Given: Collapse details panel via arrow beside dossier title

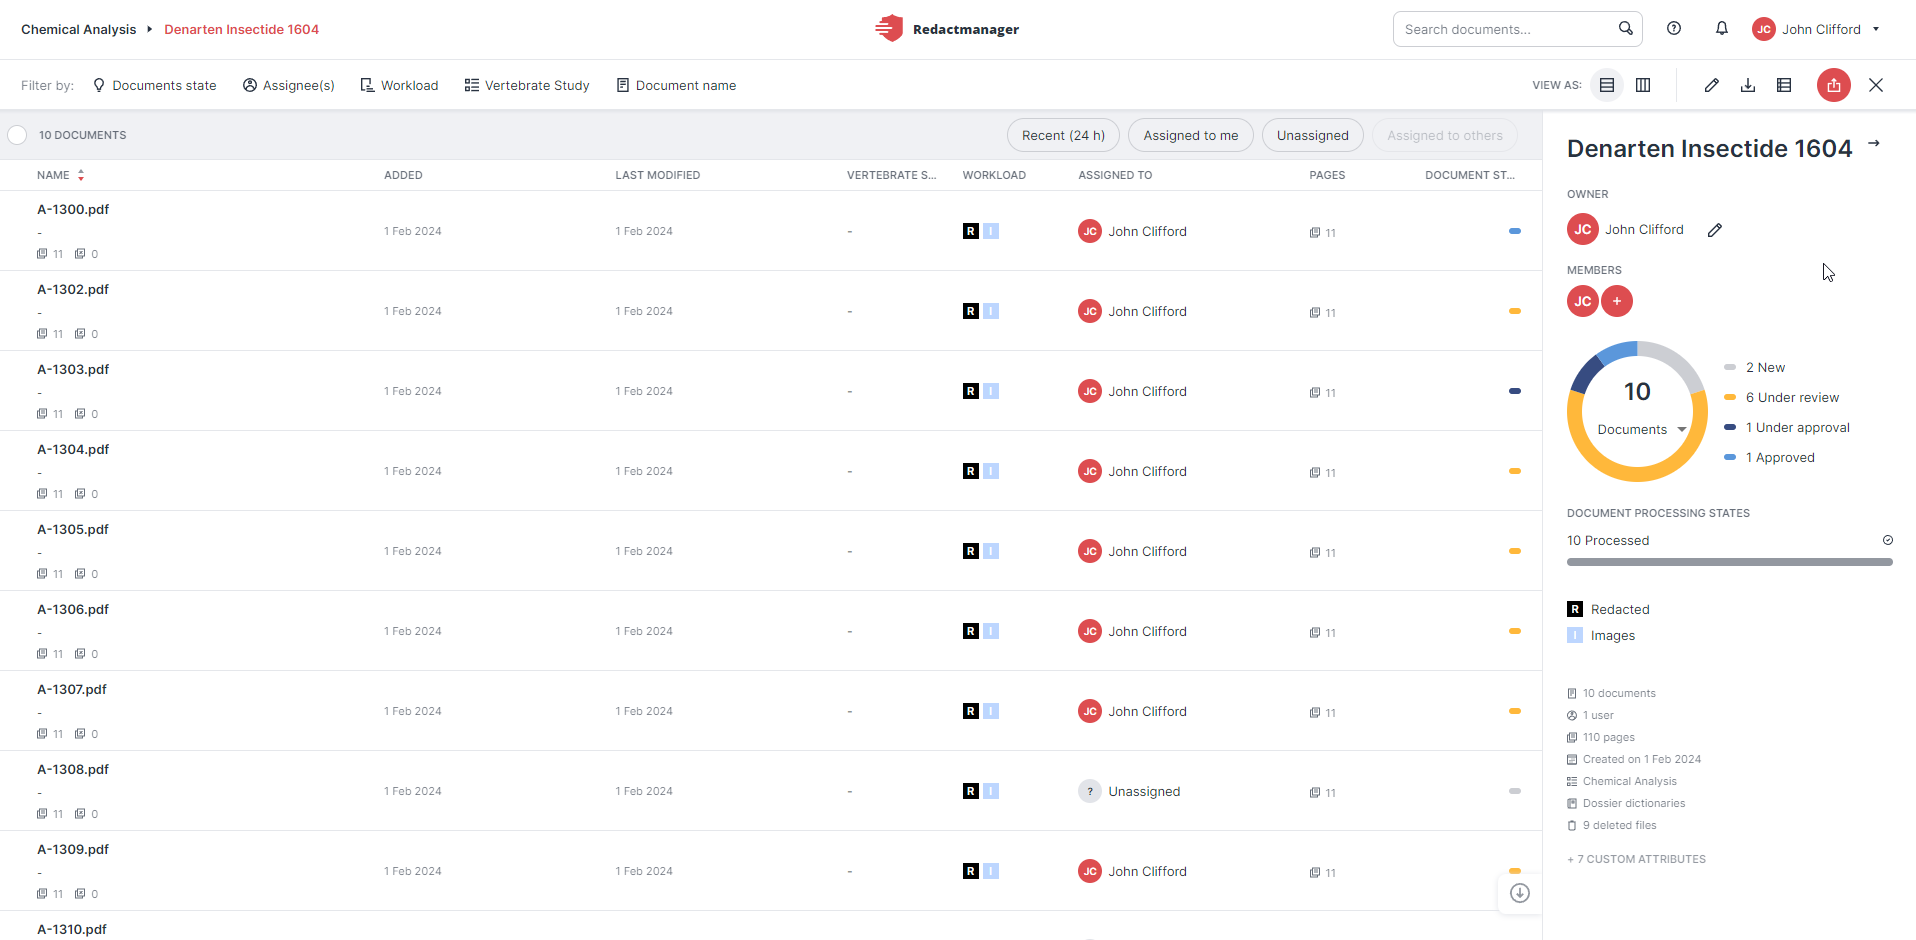Looking at the screenshot, I should tap(1874, 144).
